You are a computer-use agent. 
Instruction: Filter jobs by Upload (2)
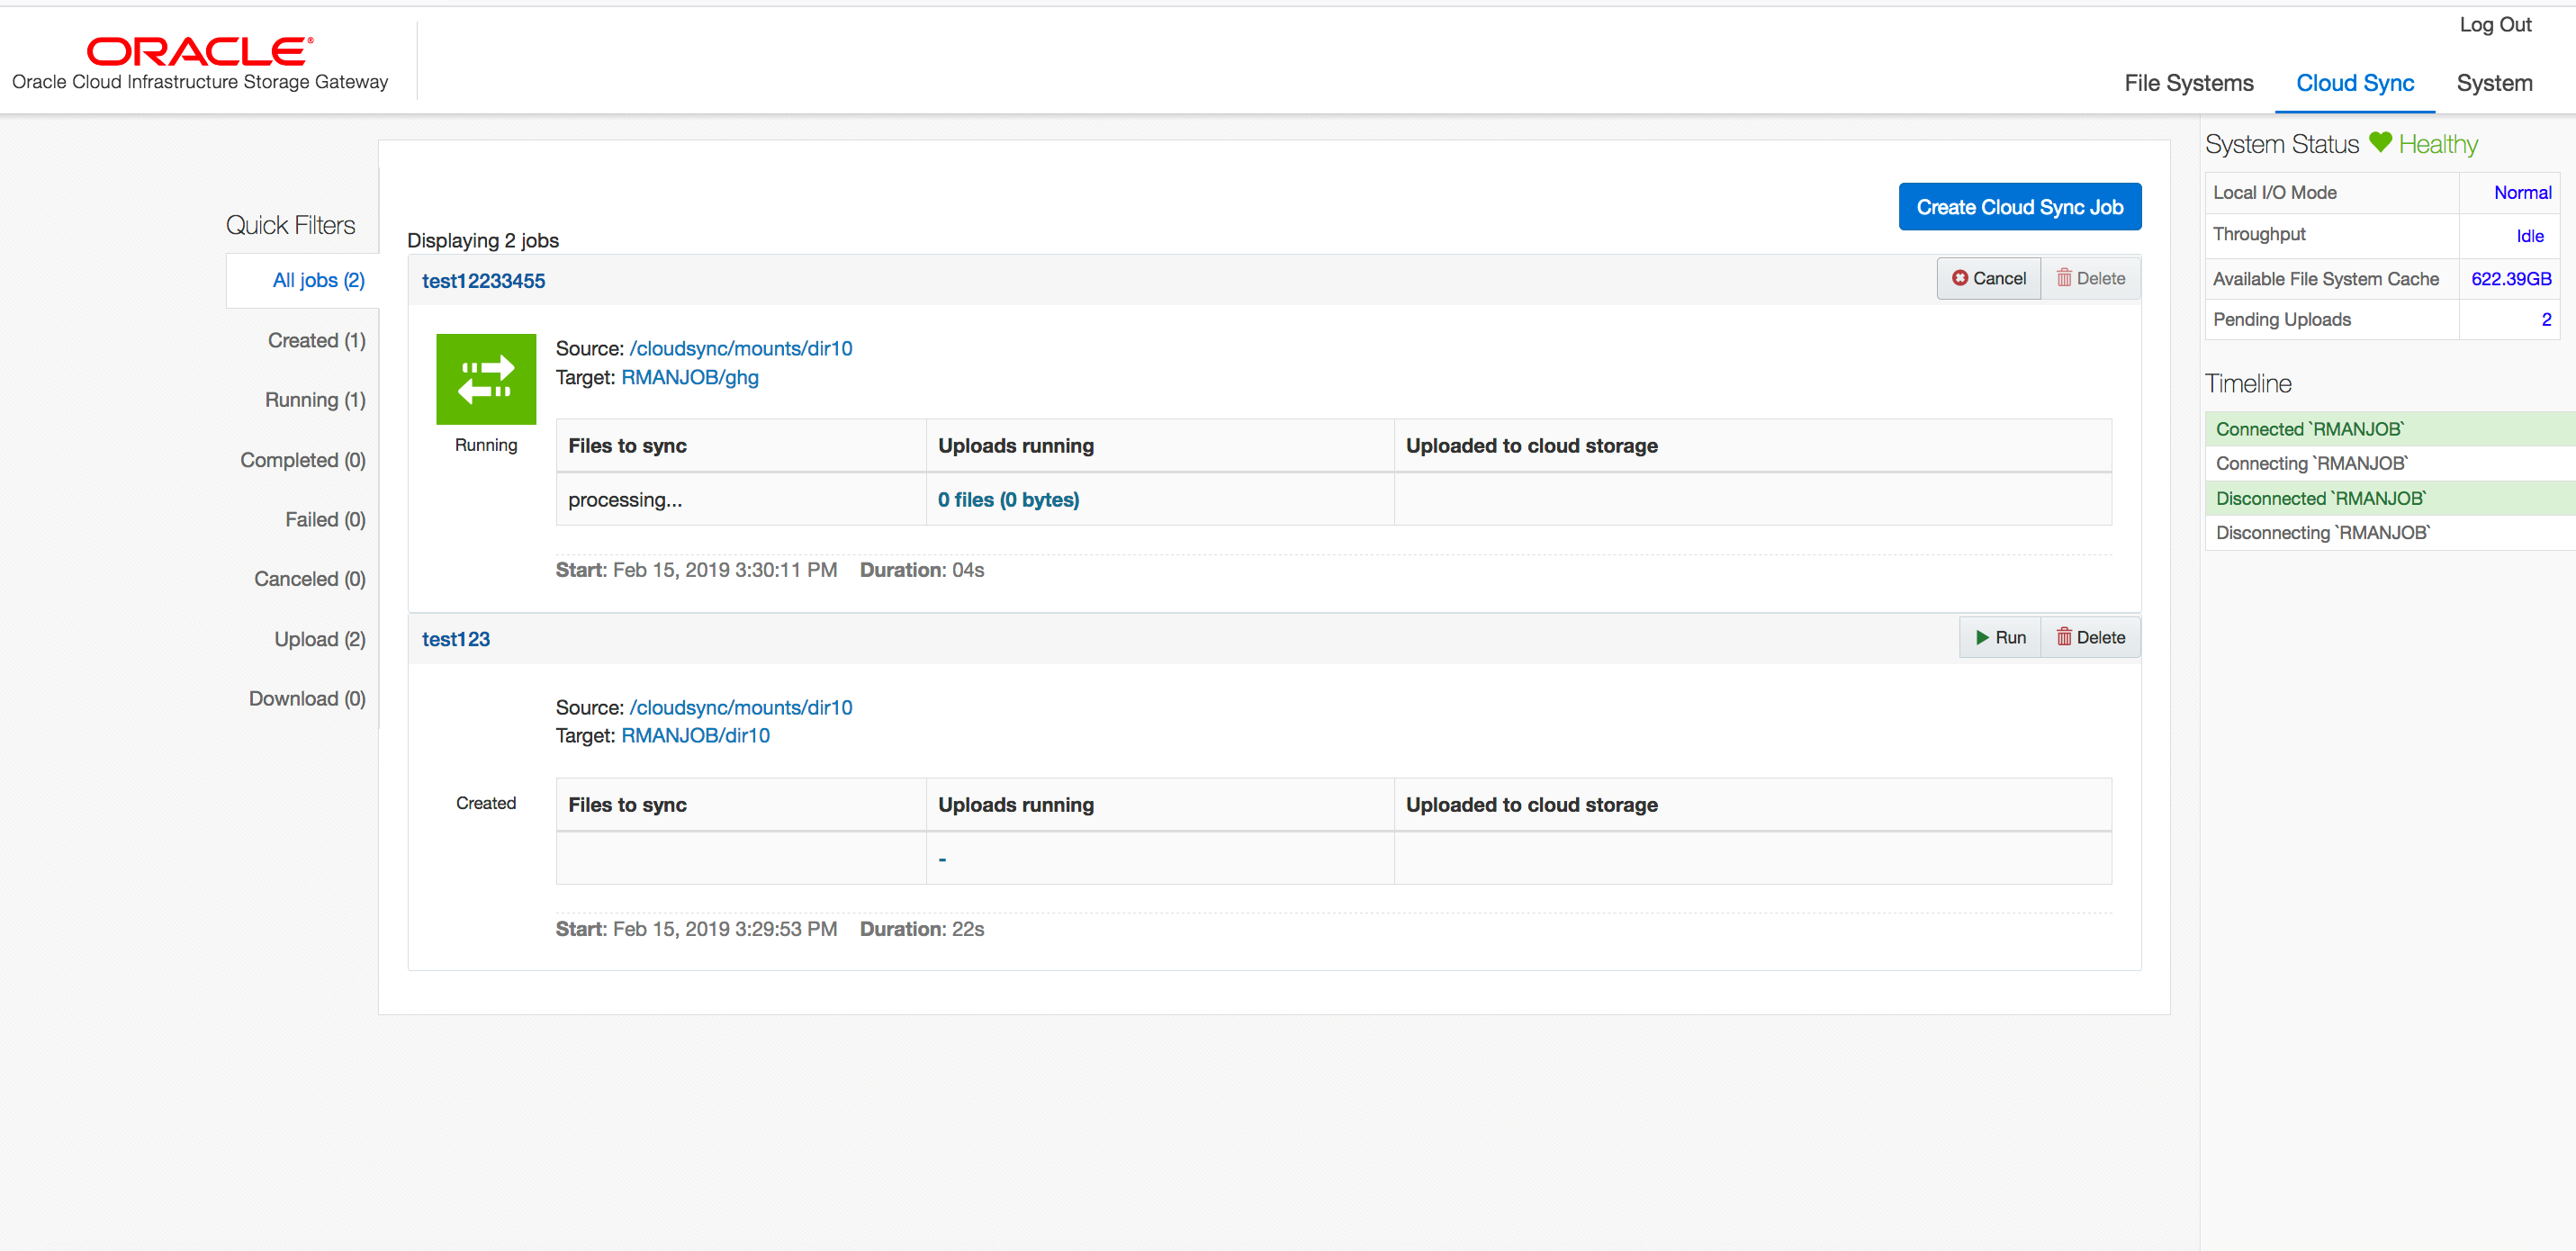point(320,639)
